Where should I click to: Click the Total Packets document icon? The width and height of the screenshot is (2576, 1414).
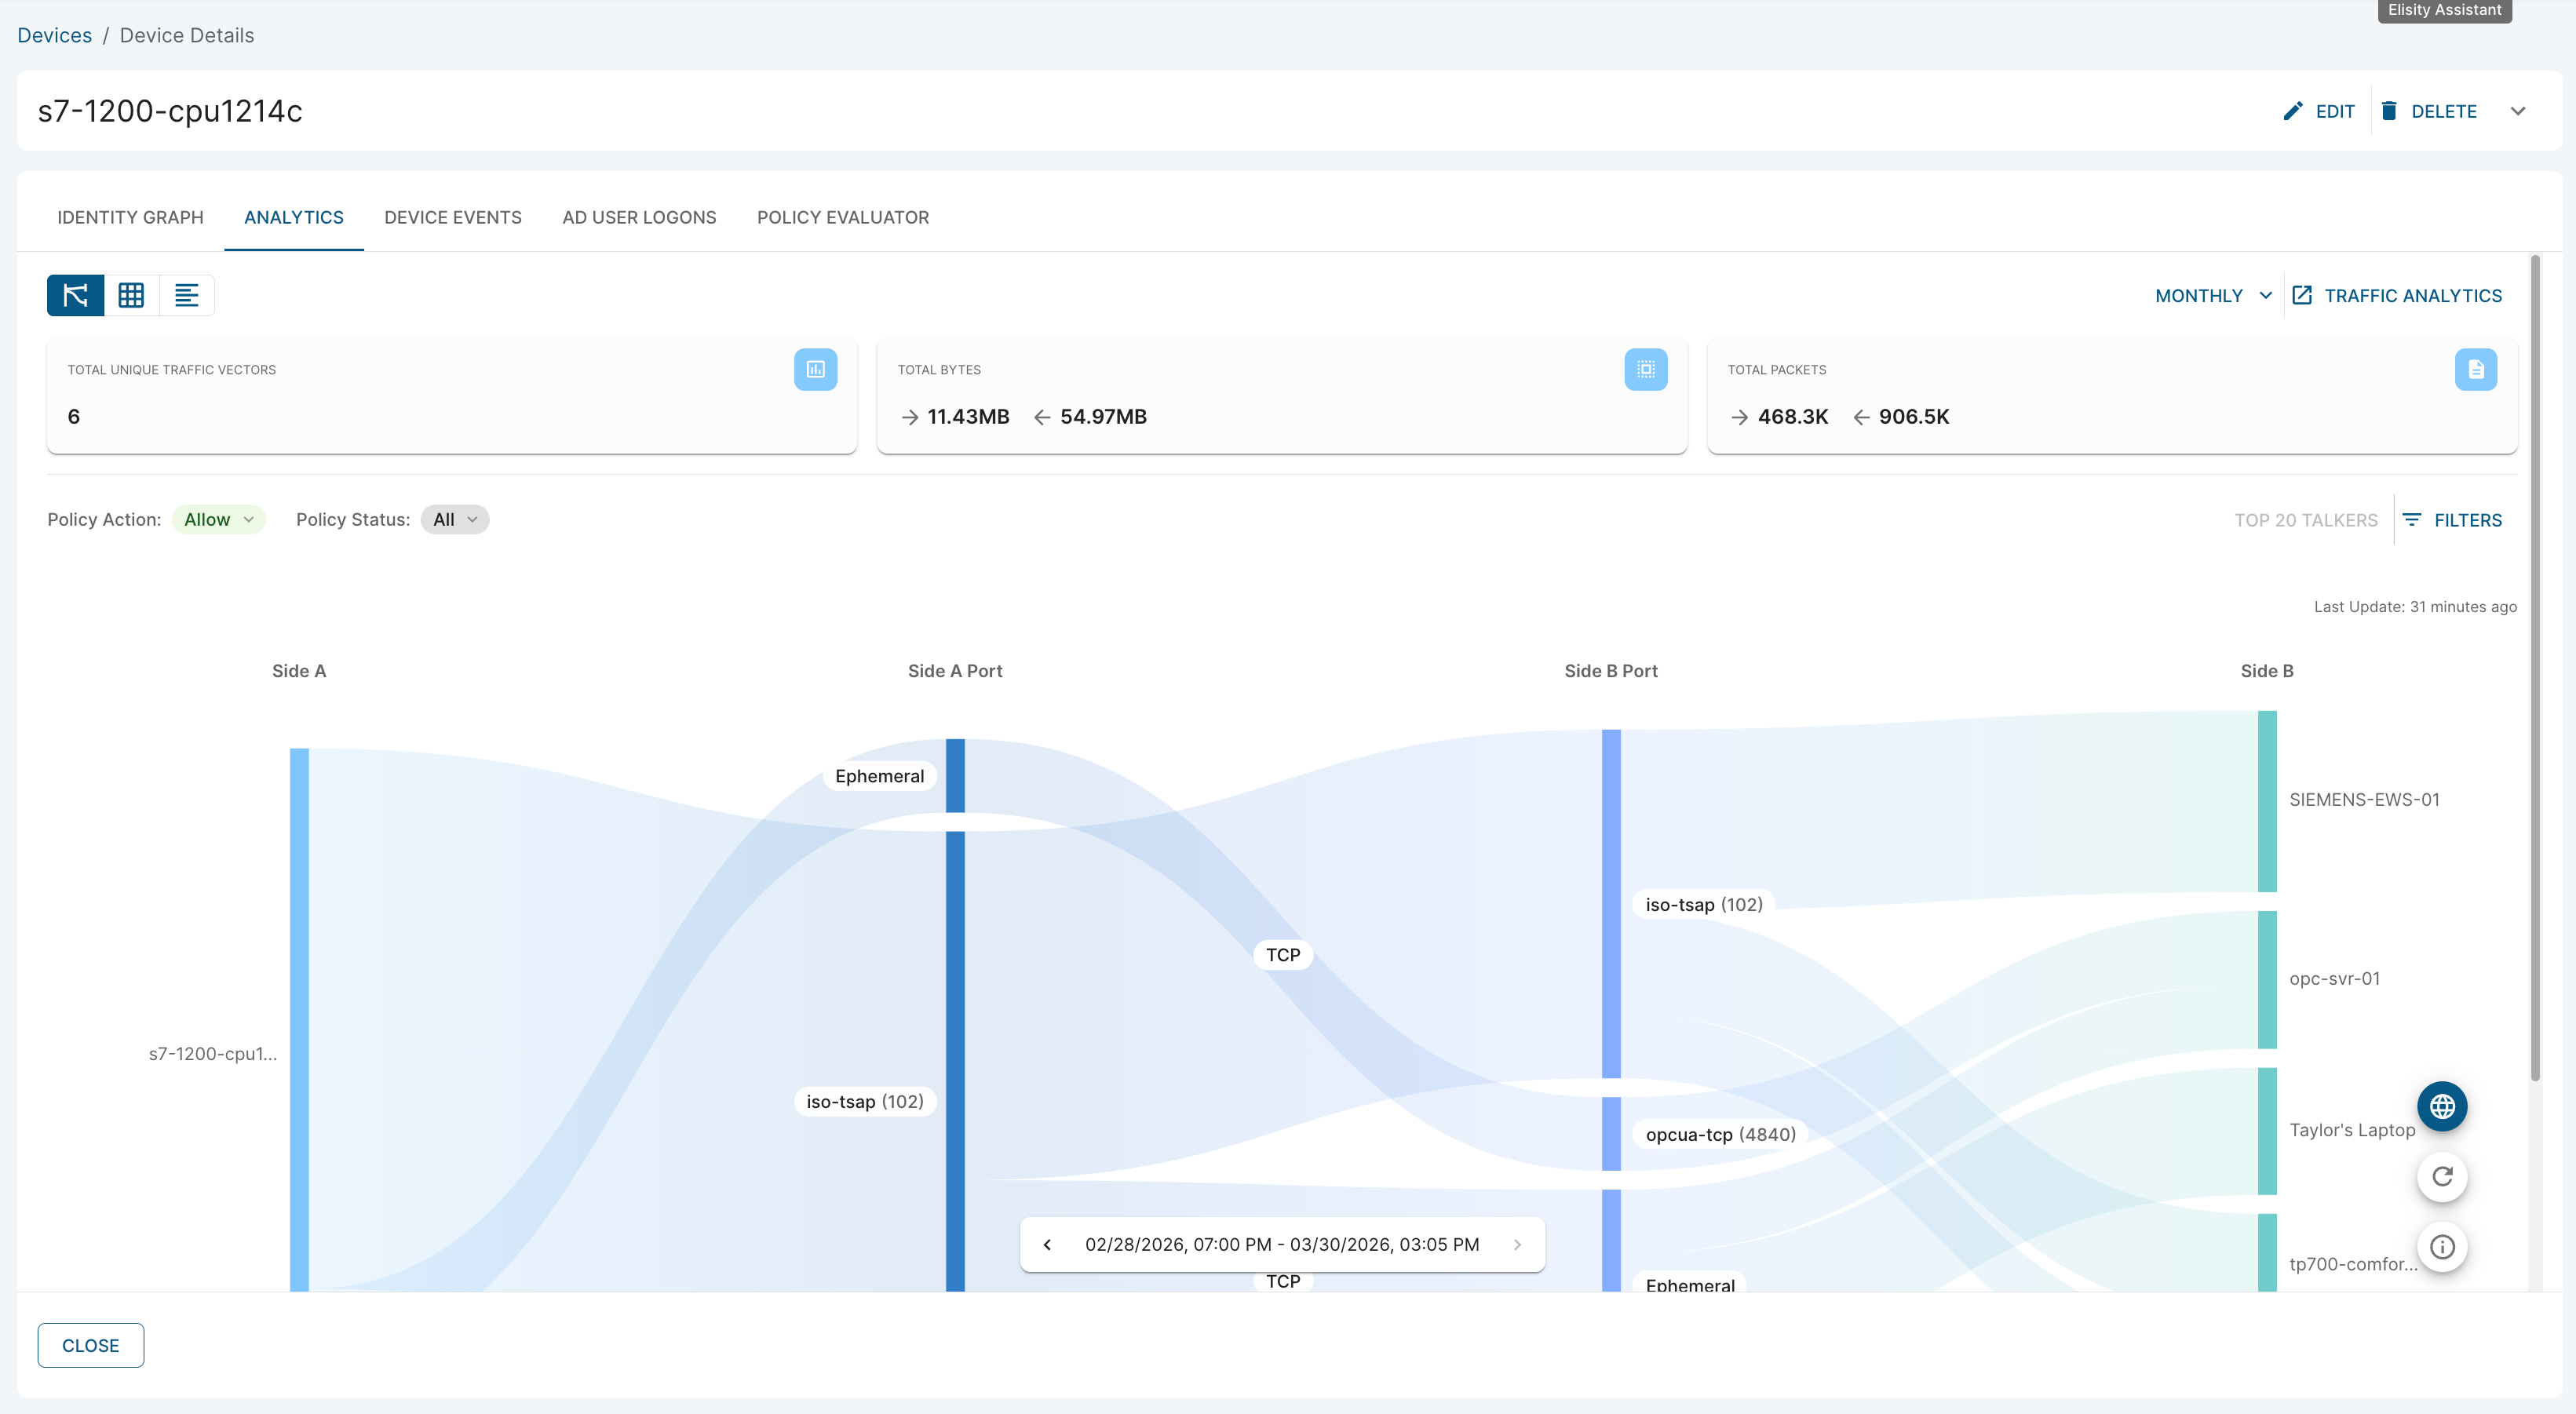click(x=2475, y=369)
